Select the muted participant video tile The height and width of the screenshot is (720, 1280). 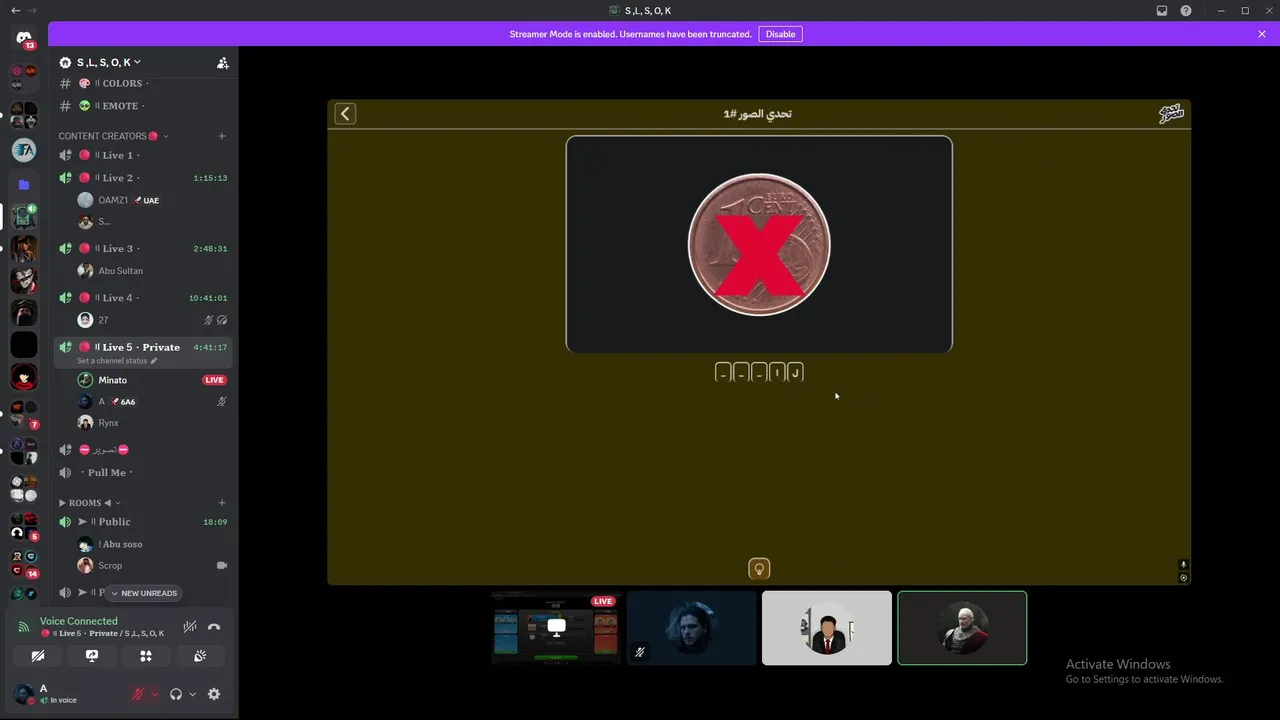coord(692,628)
